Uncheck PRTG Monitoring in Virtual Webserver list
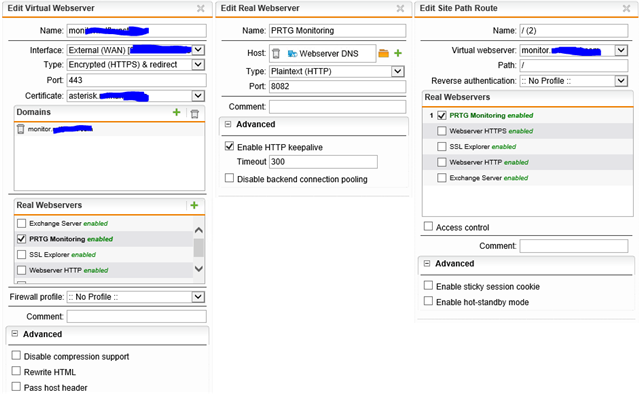The image size is (639, 394). click(22, 239)
